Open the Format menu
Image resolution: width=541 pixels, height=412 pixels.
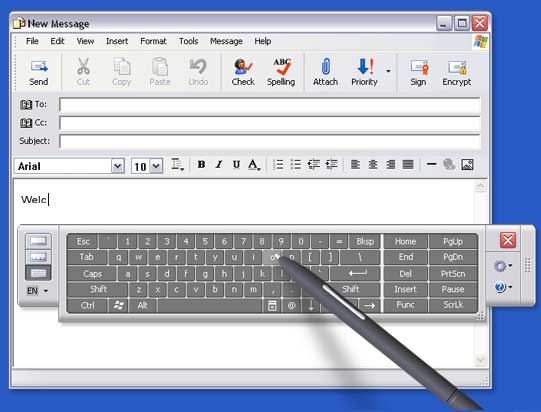click(x=153, y=41)
